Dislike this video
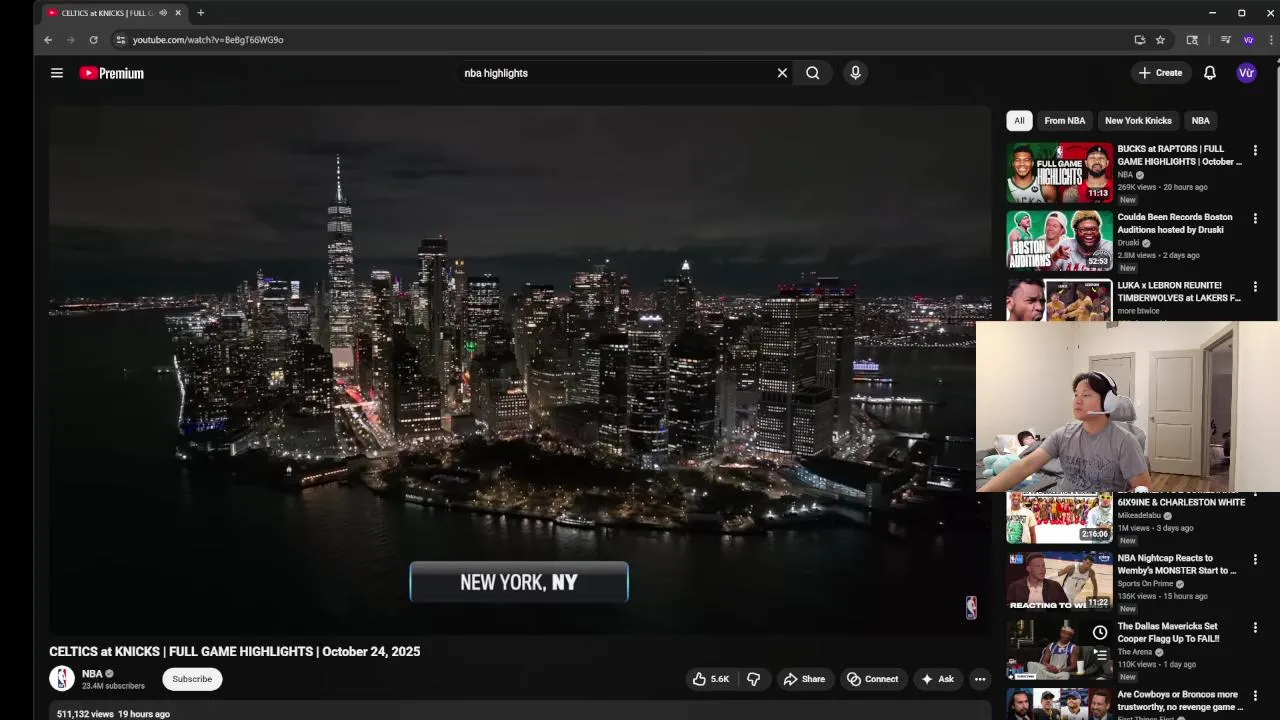The height and width of the screenshot is (720, 1280). pos(754,679)
